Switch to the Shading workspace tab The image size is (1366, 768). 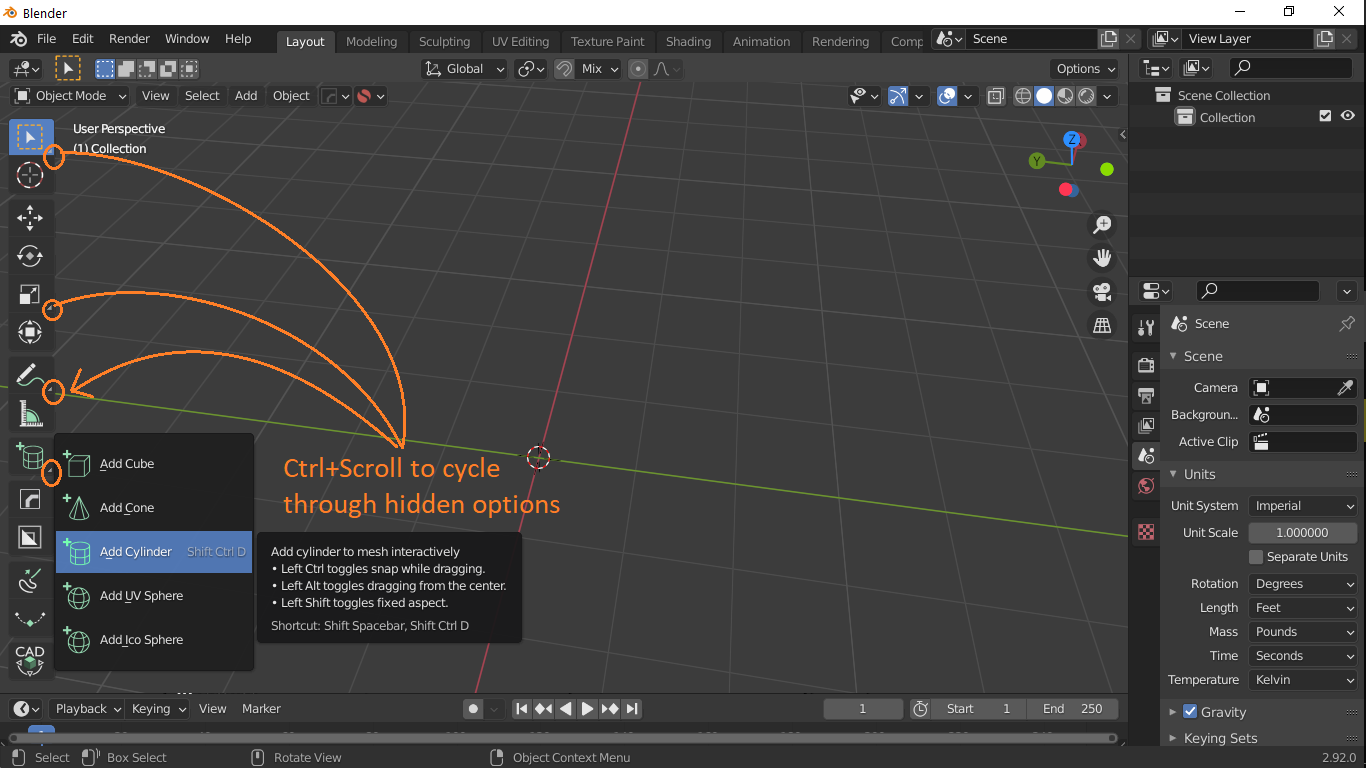(x=688, y=41)
